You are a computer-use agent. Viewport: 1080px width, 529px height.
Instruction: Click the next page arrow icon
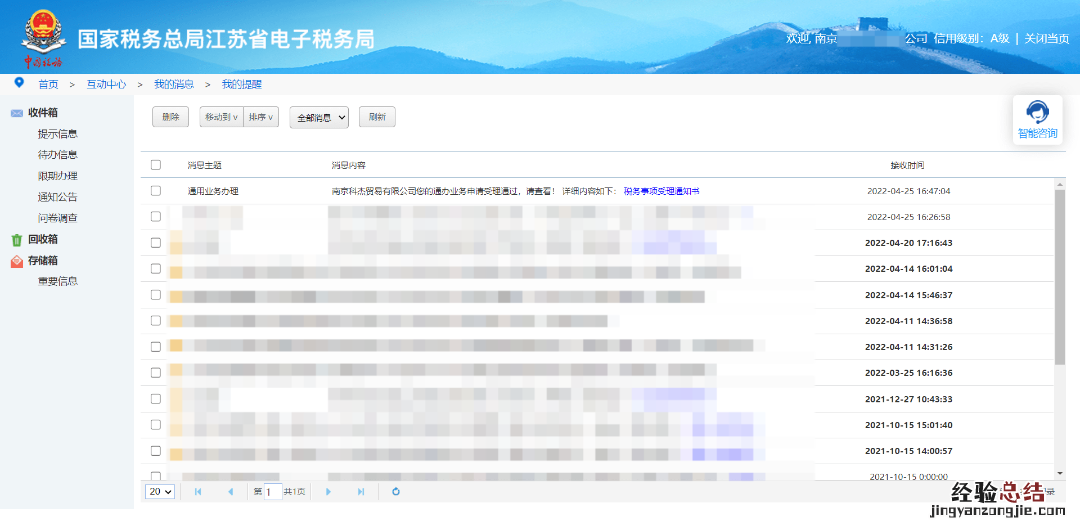[x=328, y=492]
